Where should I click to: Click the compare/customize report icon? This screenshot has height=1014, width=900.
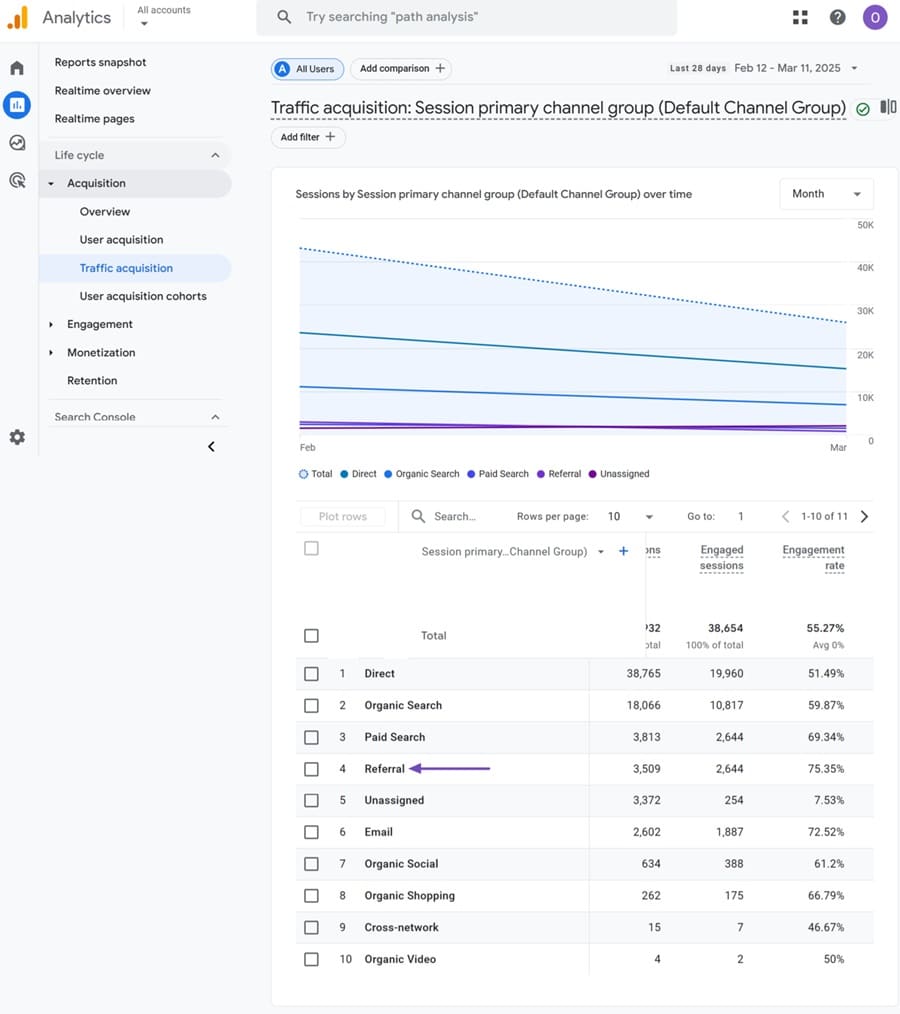tap(887, 107)
